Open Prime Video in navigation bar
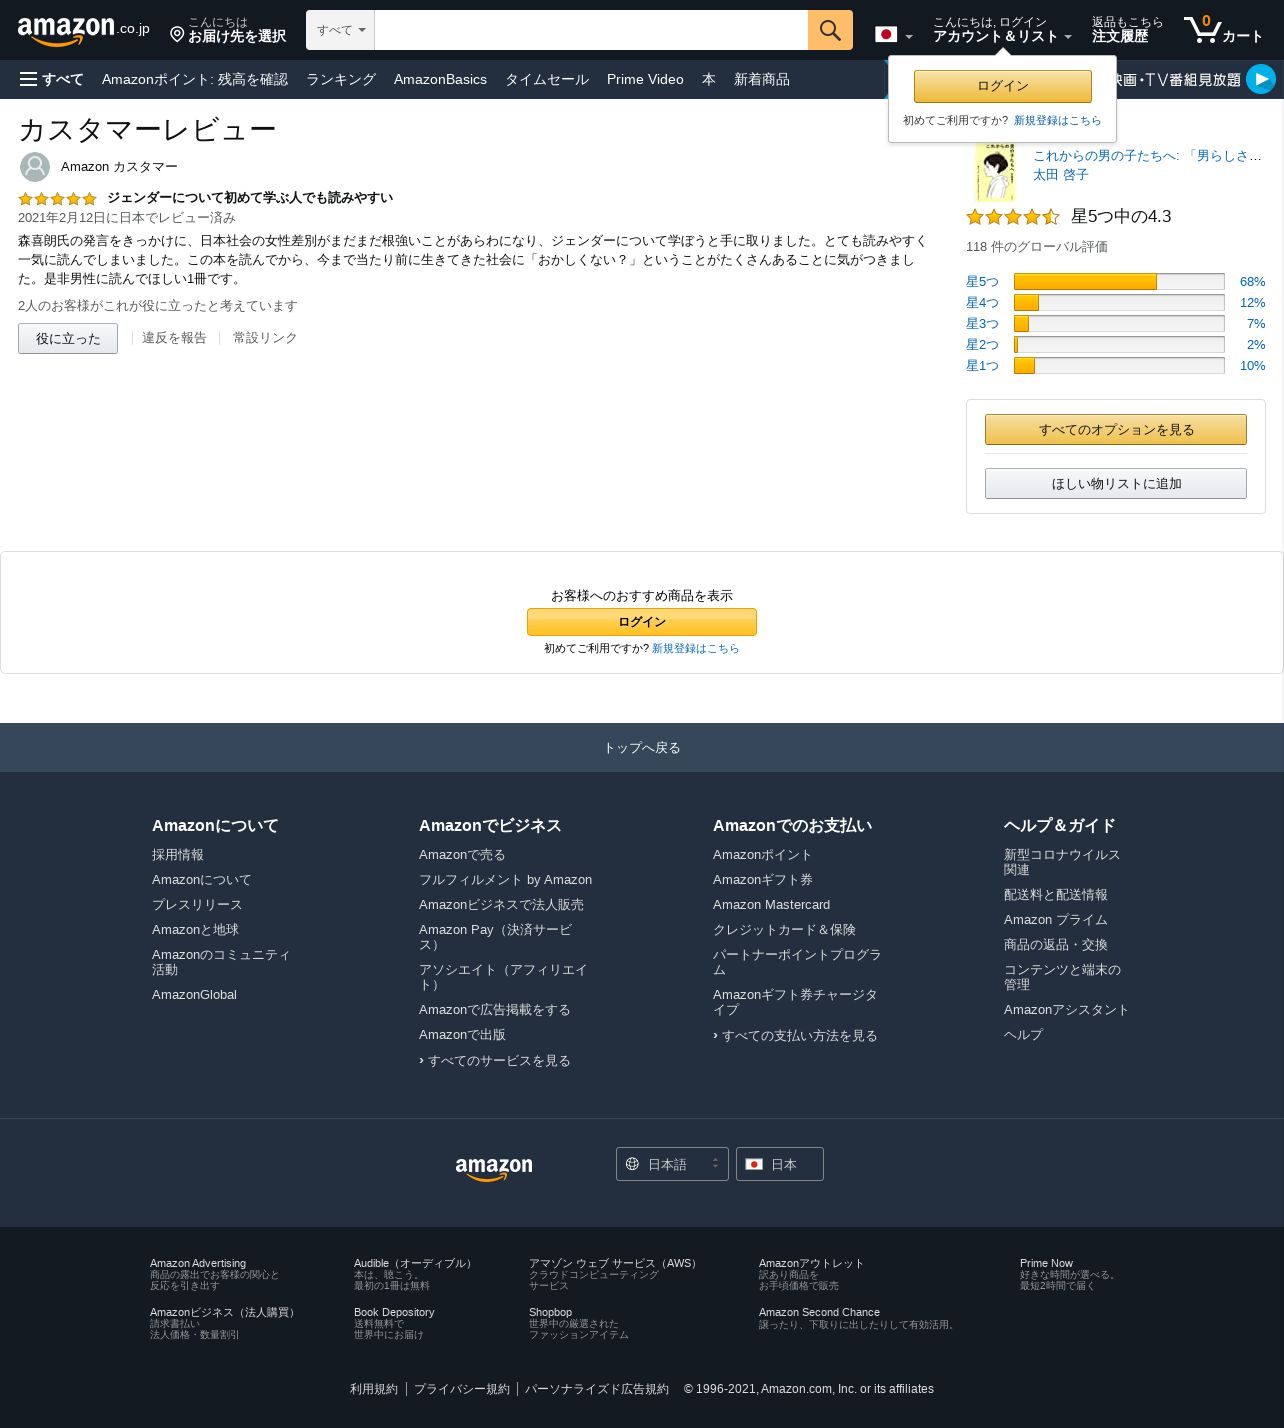Image resolution: width=1284 pixels, height=1428 pixels. [x=645, y=79]
